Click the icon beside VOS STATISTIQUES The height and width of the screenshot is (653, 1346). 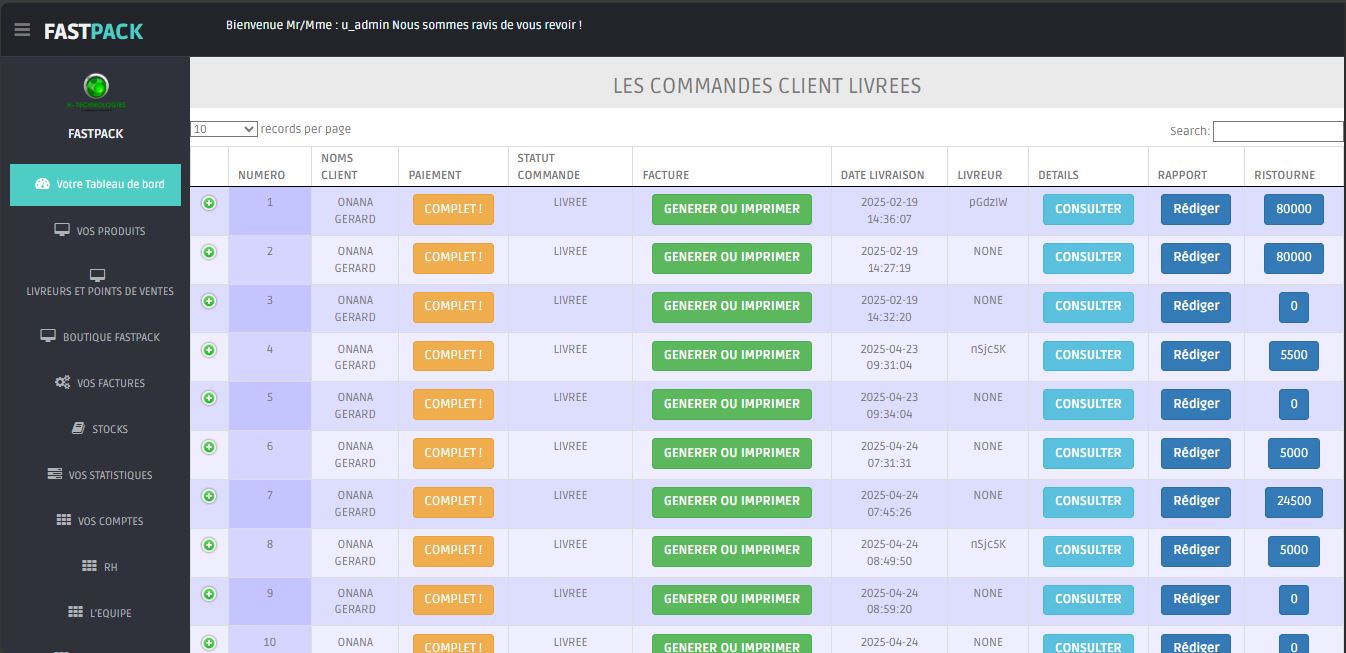(55, 474)
